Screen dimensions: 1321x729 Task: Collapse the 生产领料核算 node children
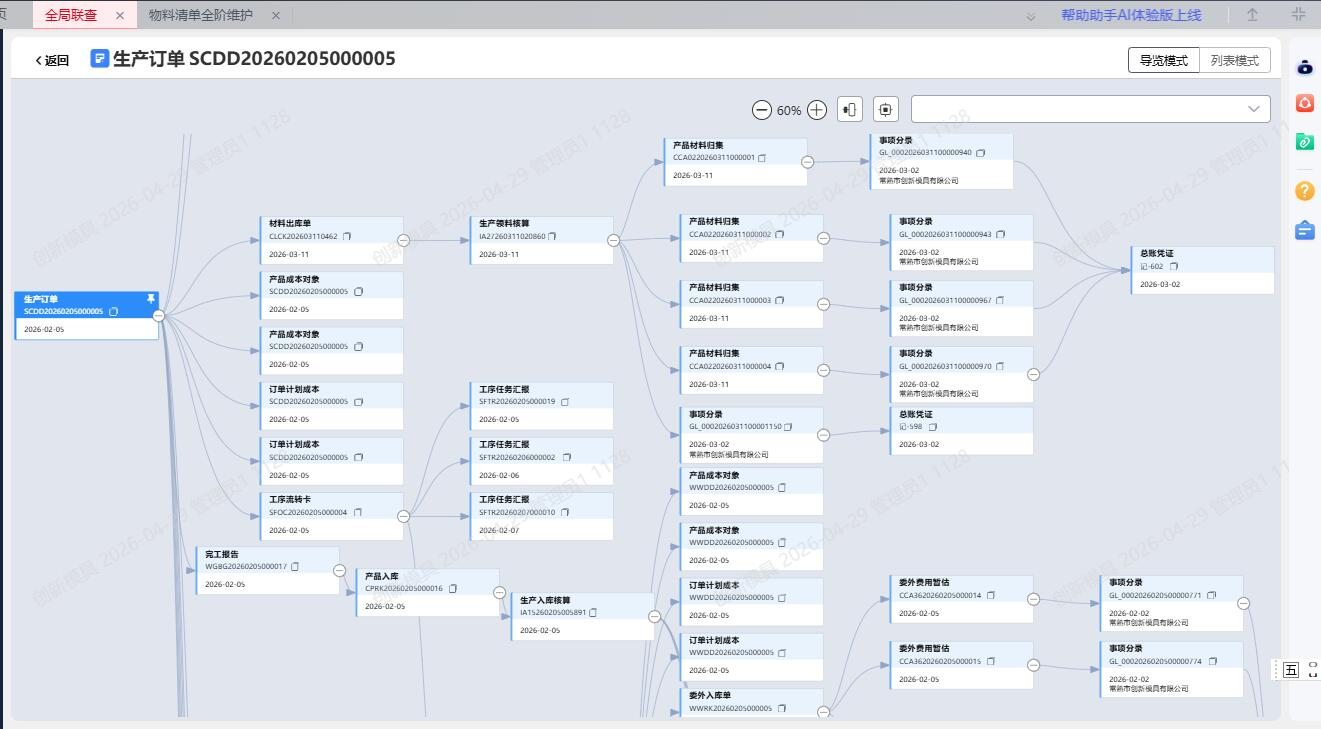[x=613, y=240]
